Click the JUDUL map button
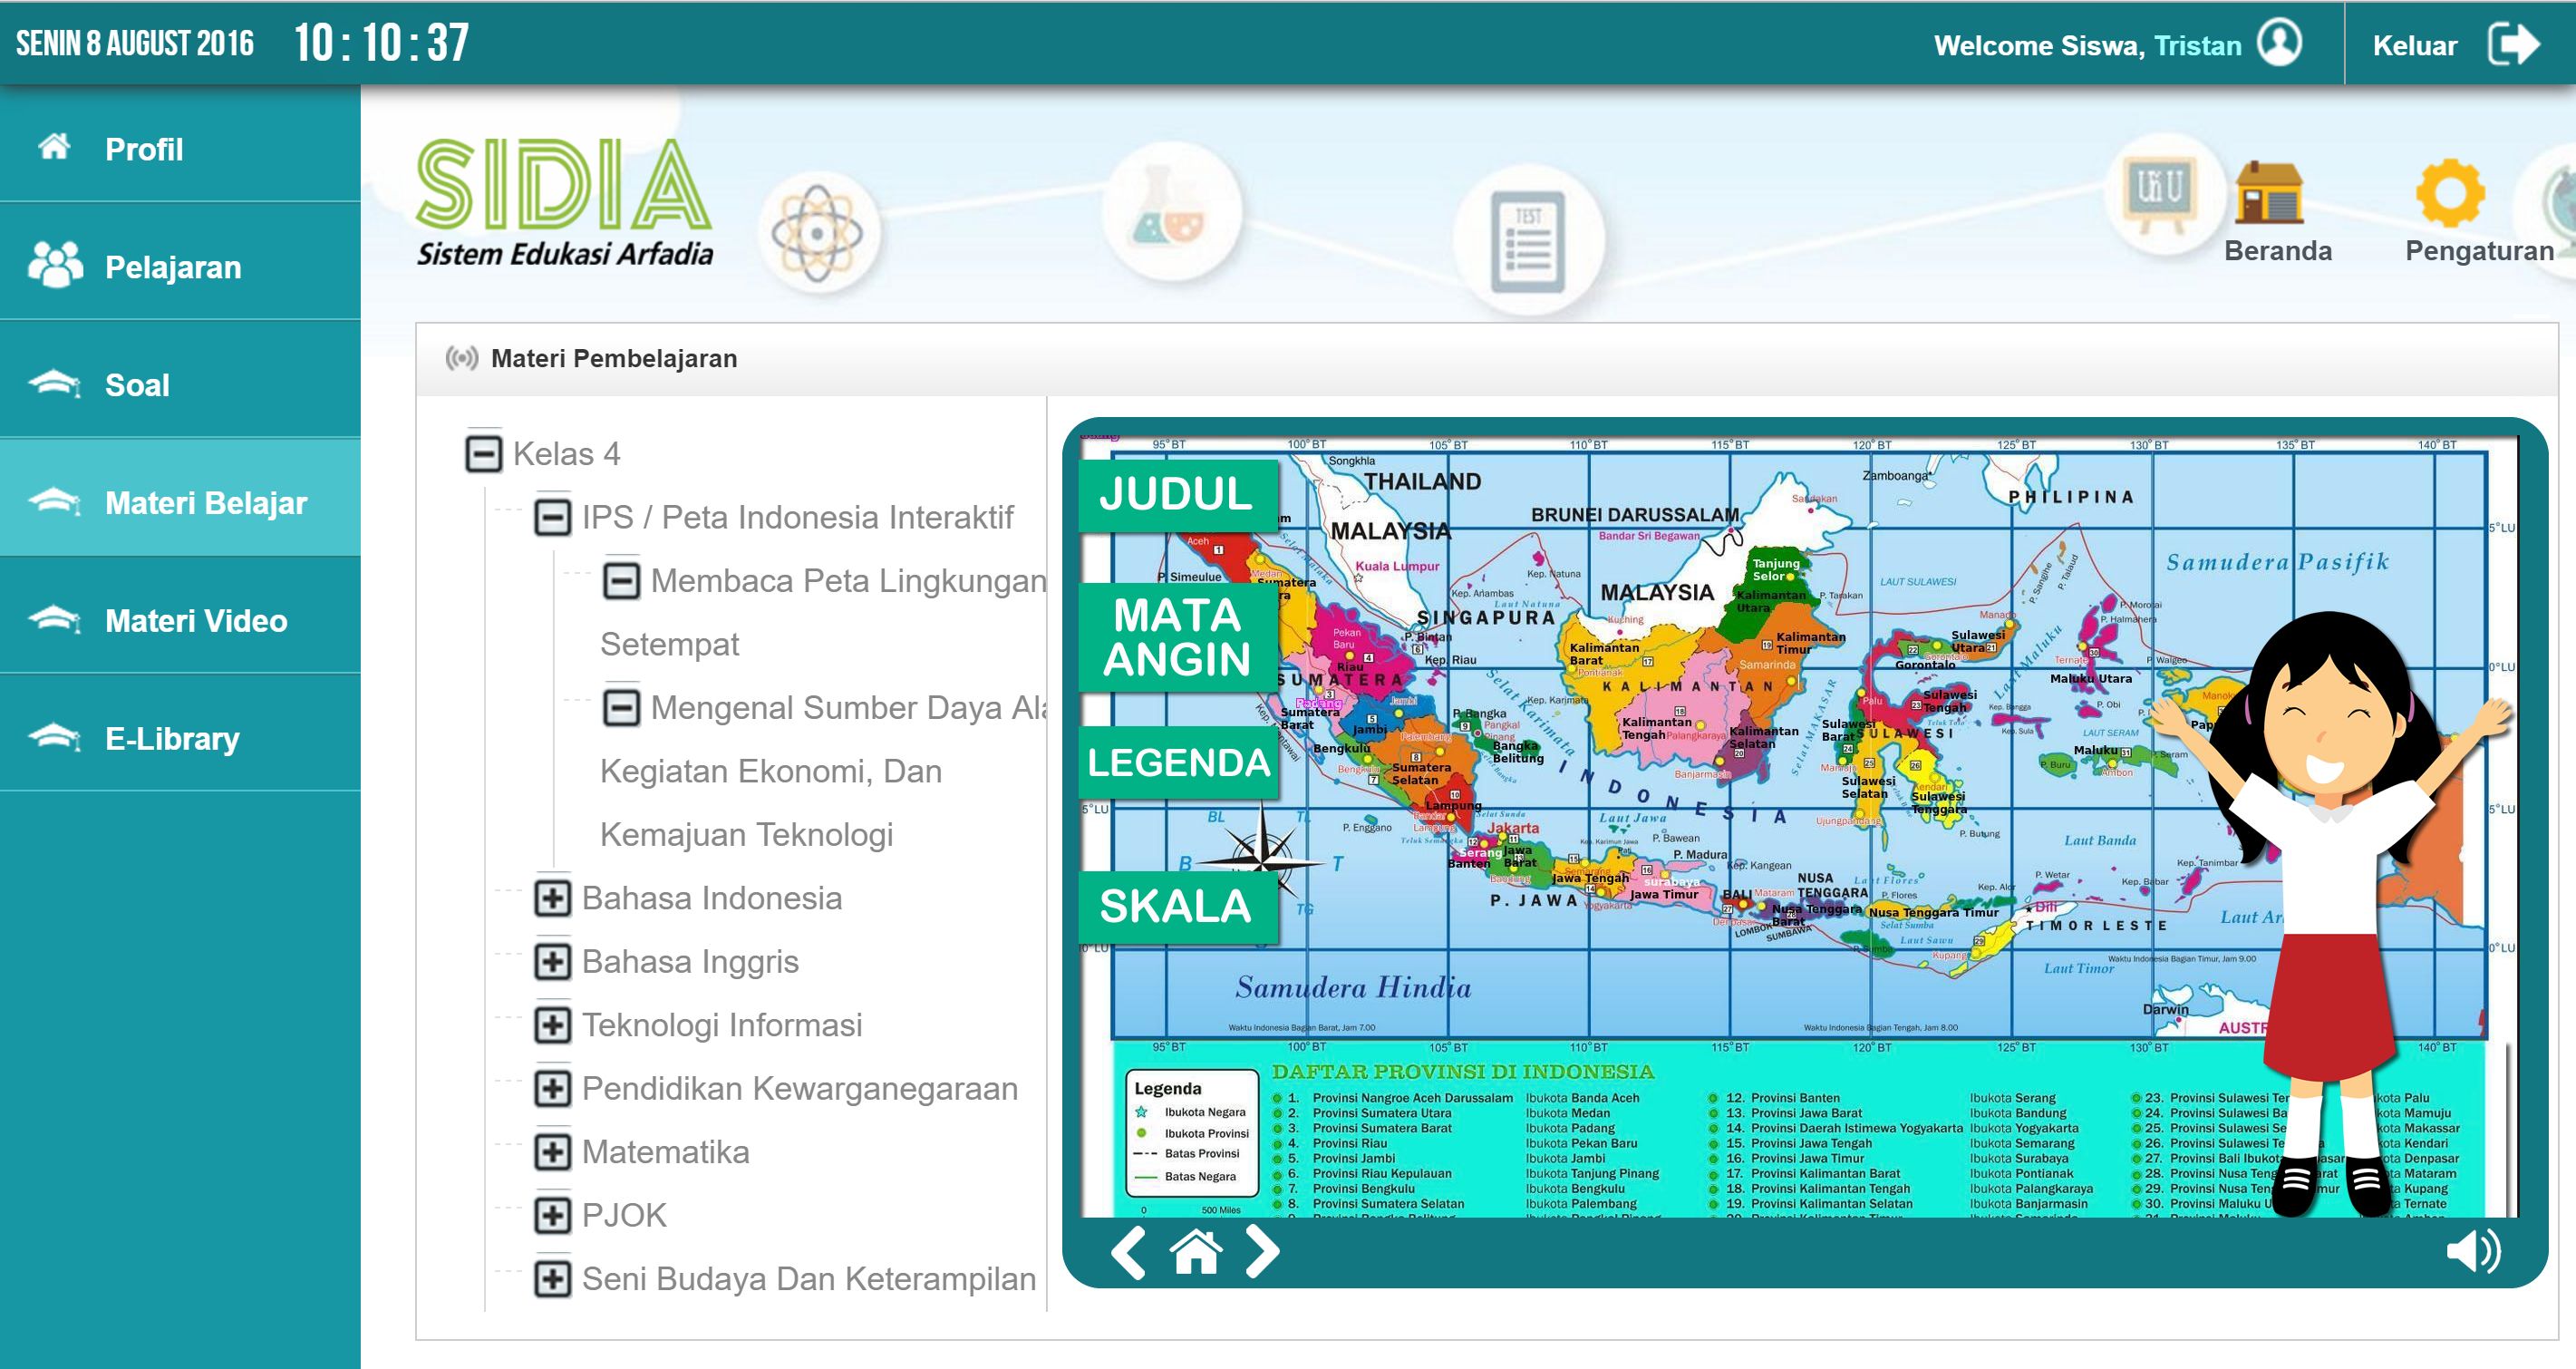 click(x=1178, y=495)
